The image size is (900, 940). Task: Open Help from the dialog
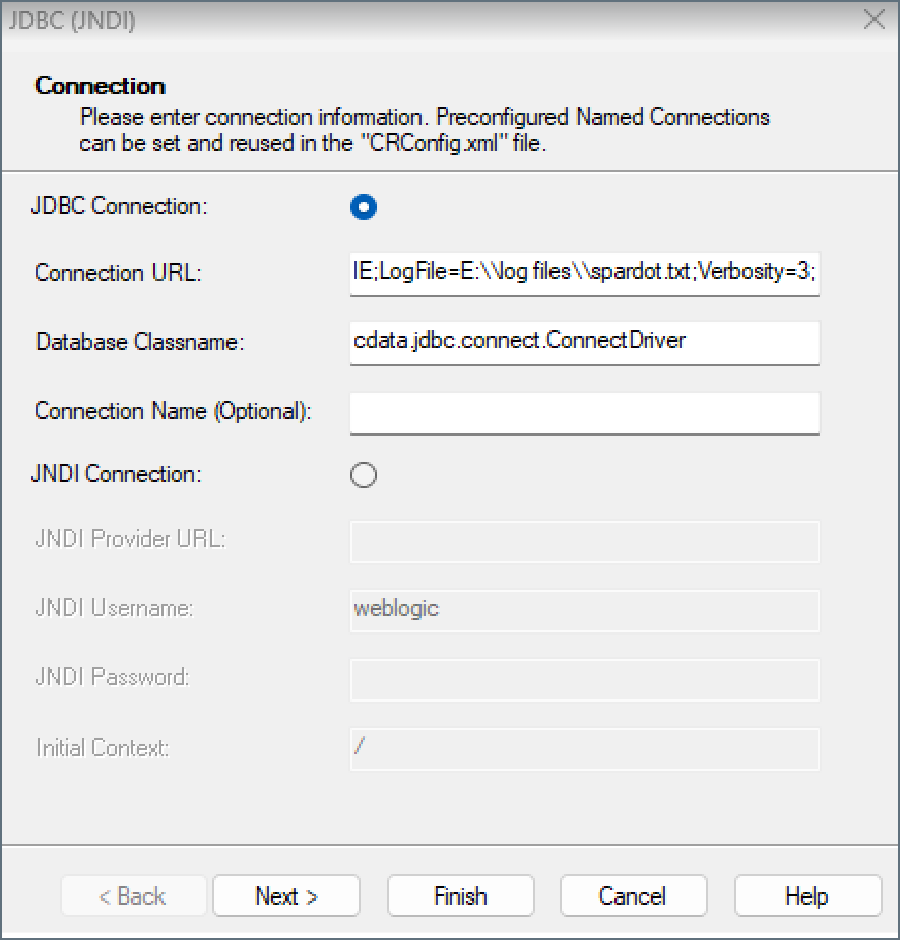[807, 896]
